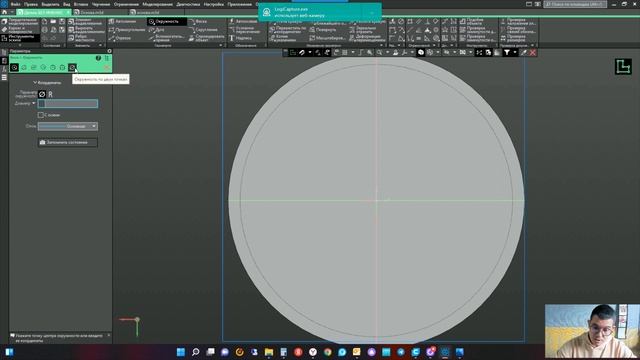
Task: Open dropdown arrow beside home icon
Action: (12, 12)
